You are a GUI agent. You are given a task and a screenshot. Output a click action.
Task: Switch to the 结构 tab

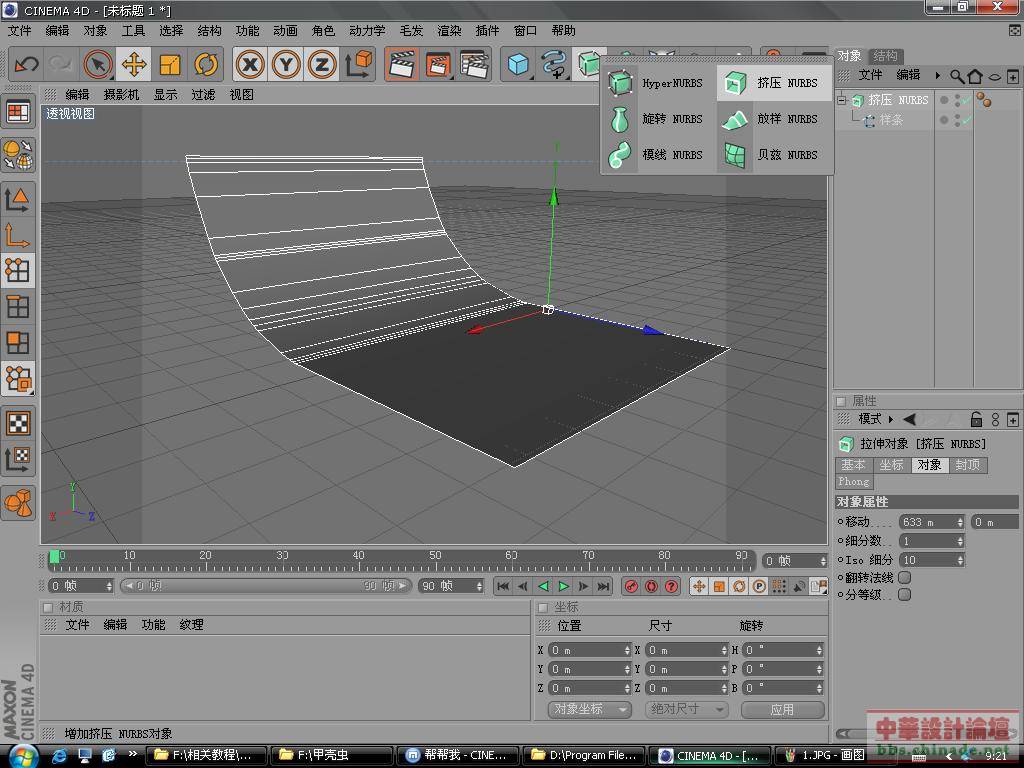[885, 56]
